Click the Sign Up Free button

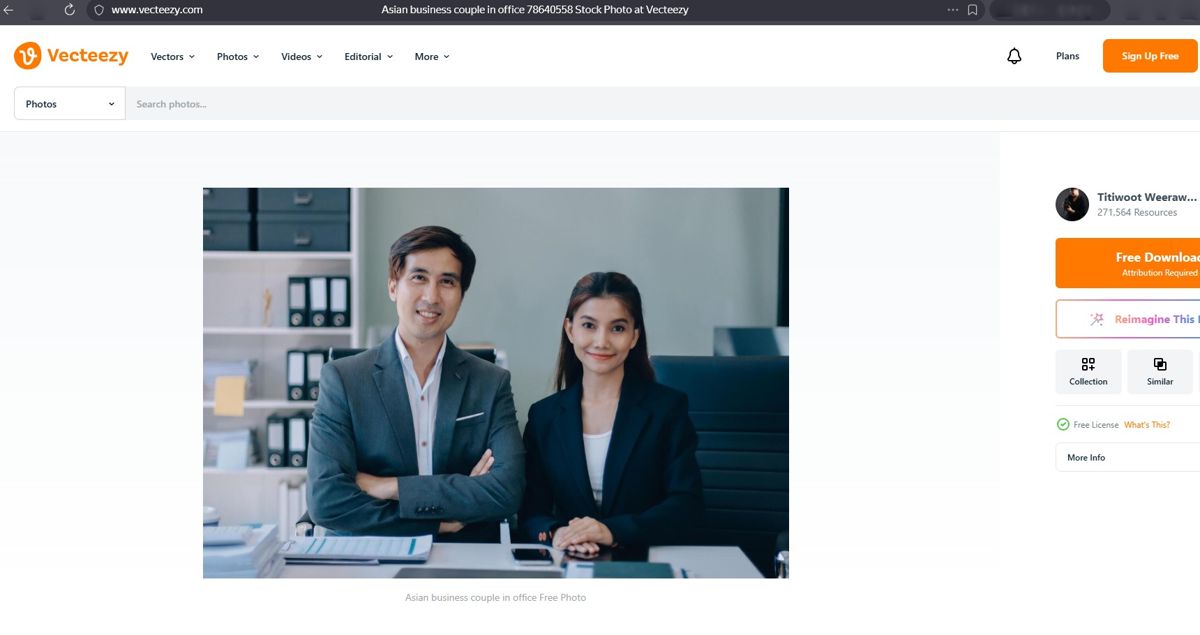click(x=1150, y=56)
